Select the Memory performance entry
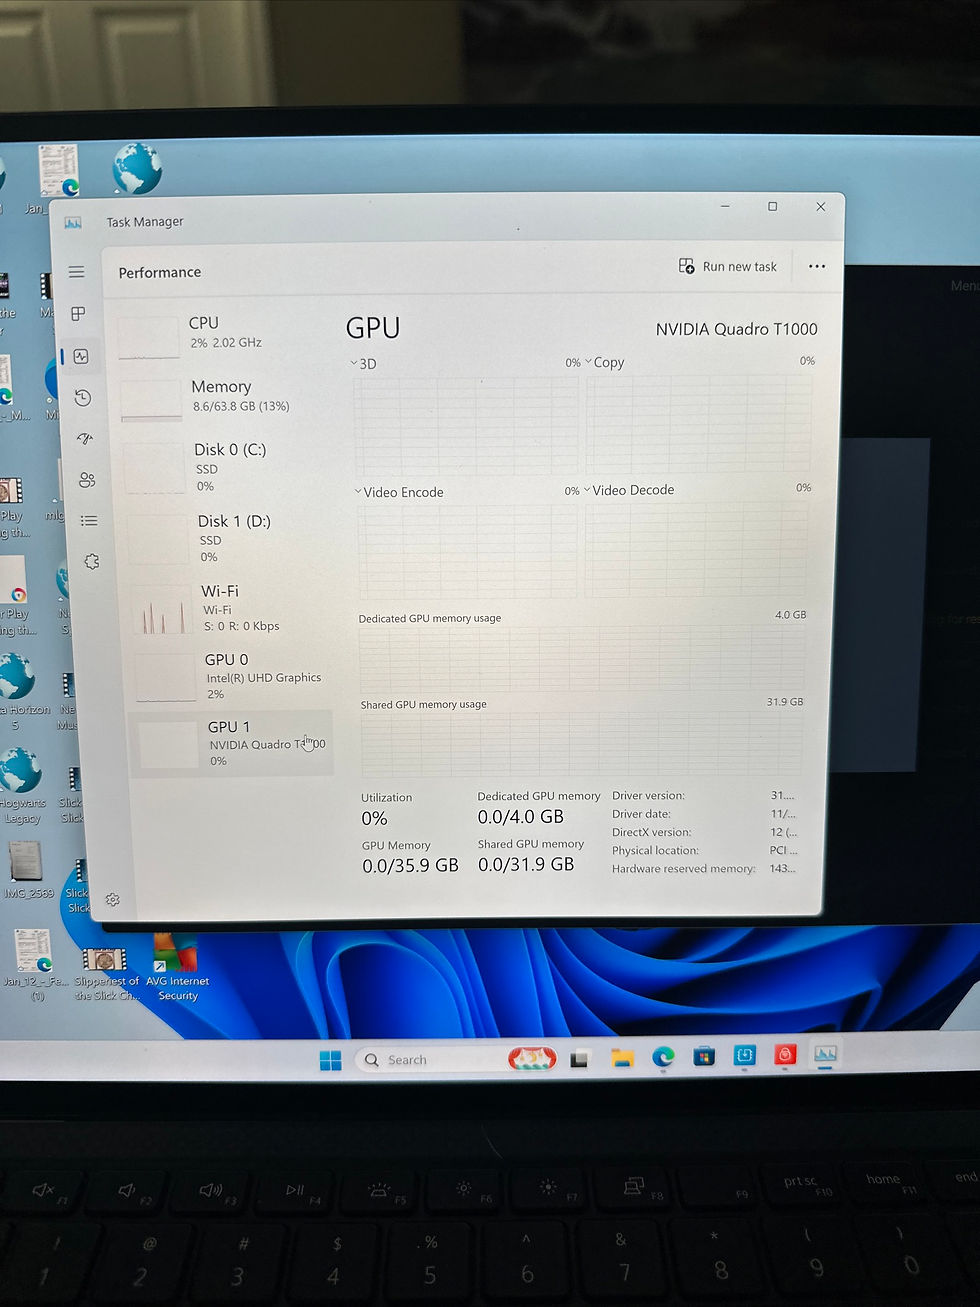Viewport: 980px width, 1307px height. (x=227, y=397)
